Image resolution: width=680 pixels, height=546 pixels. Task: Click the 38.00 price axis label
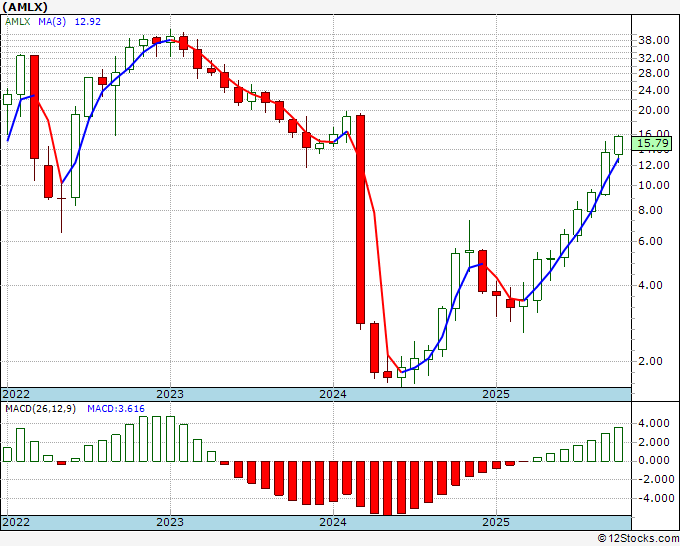[x=654, y=40]
